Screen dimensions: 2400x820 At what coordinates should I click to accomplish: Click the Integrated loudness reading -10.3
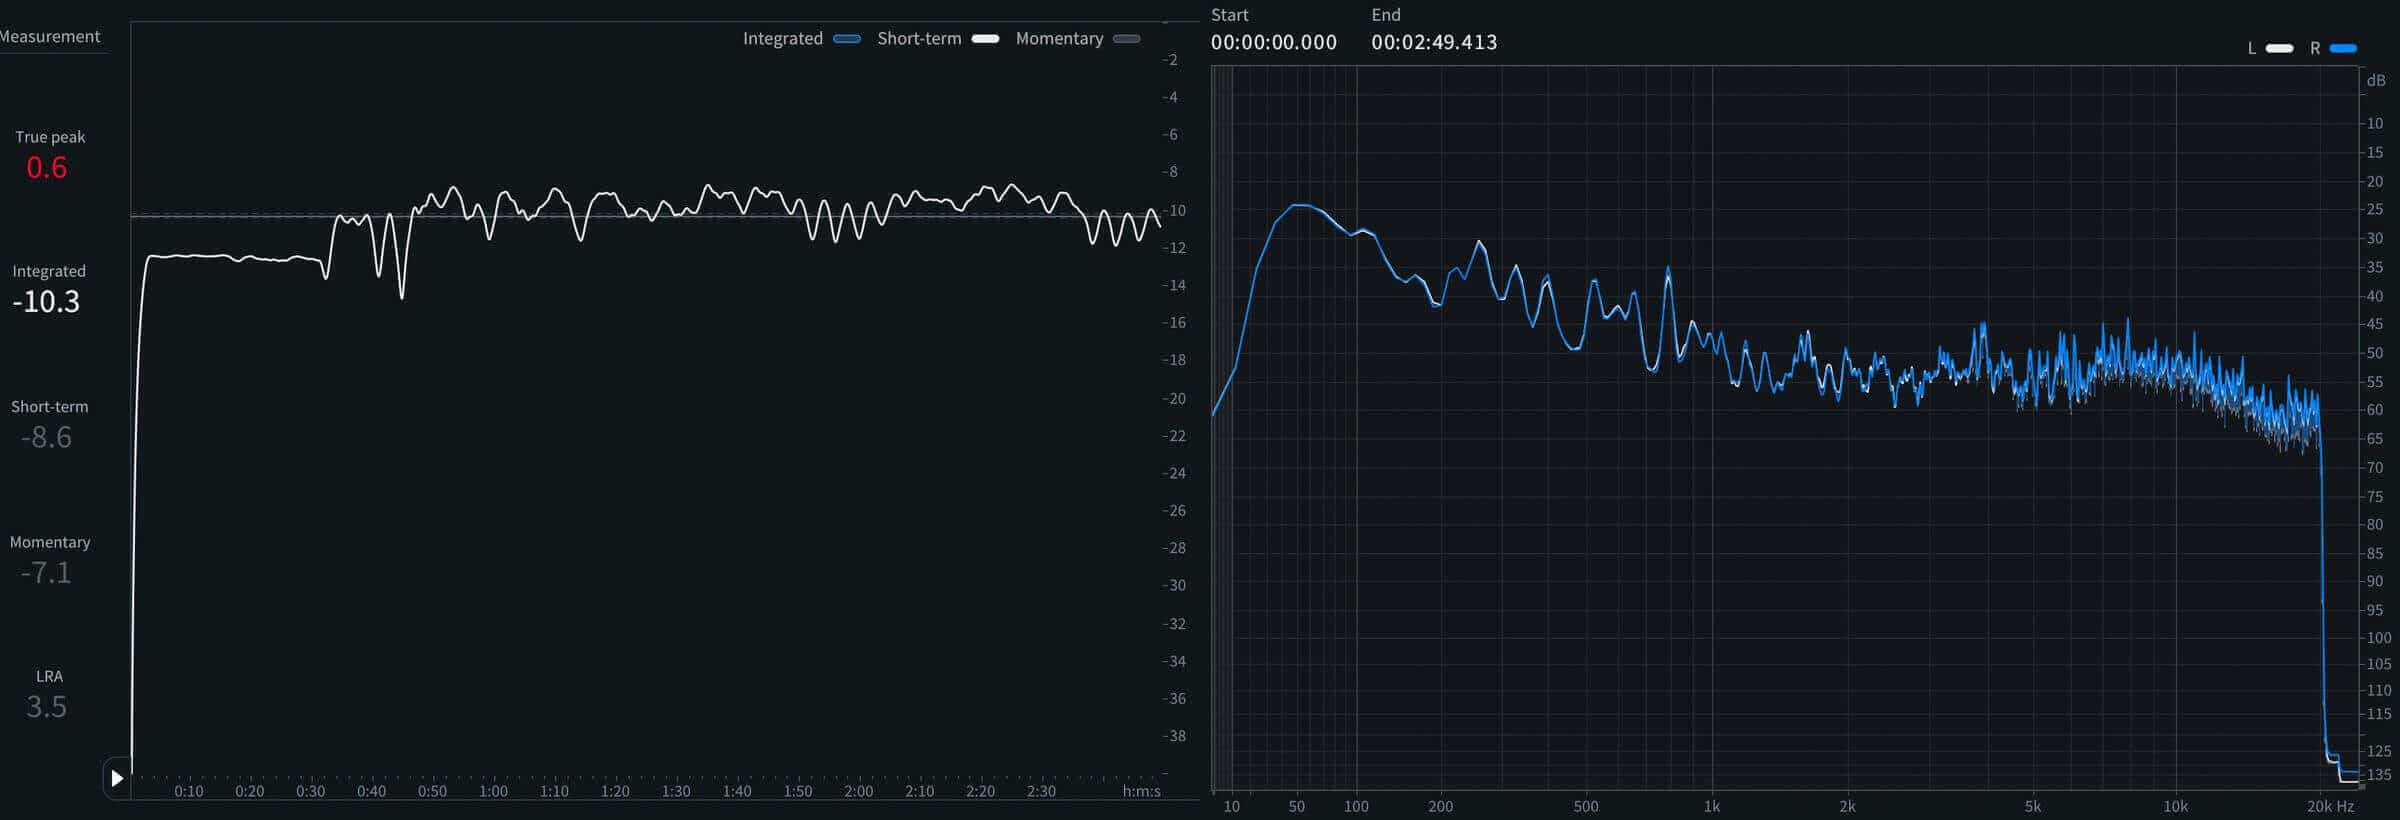(46, 301)
